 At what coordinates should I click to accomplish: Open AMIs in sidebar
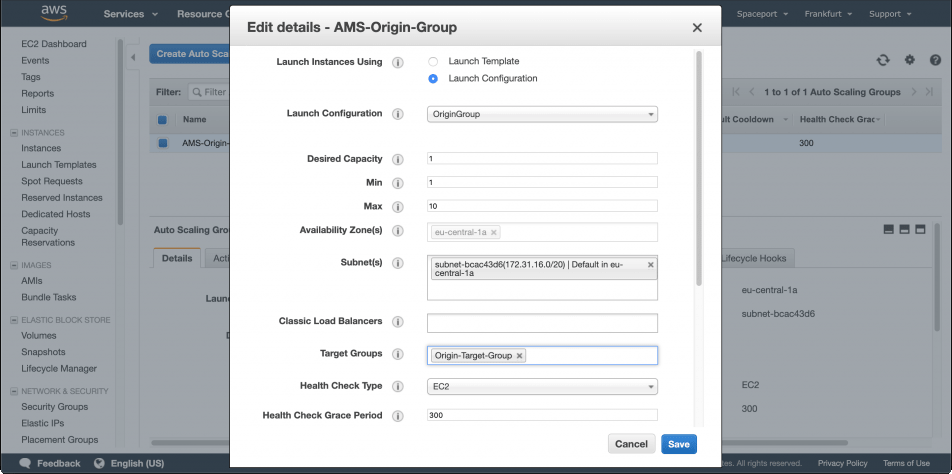[32, 281]
